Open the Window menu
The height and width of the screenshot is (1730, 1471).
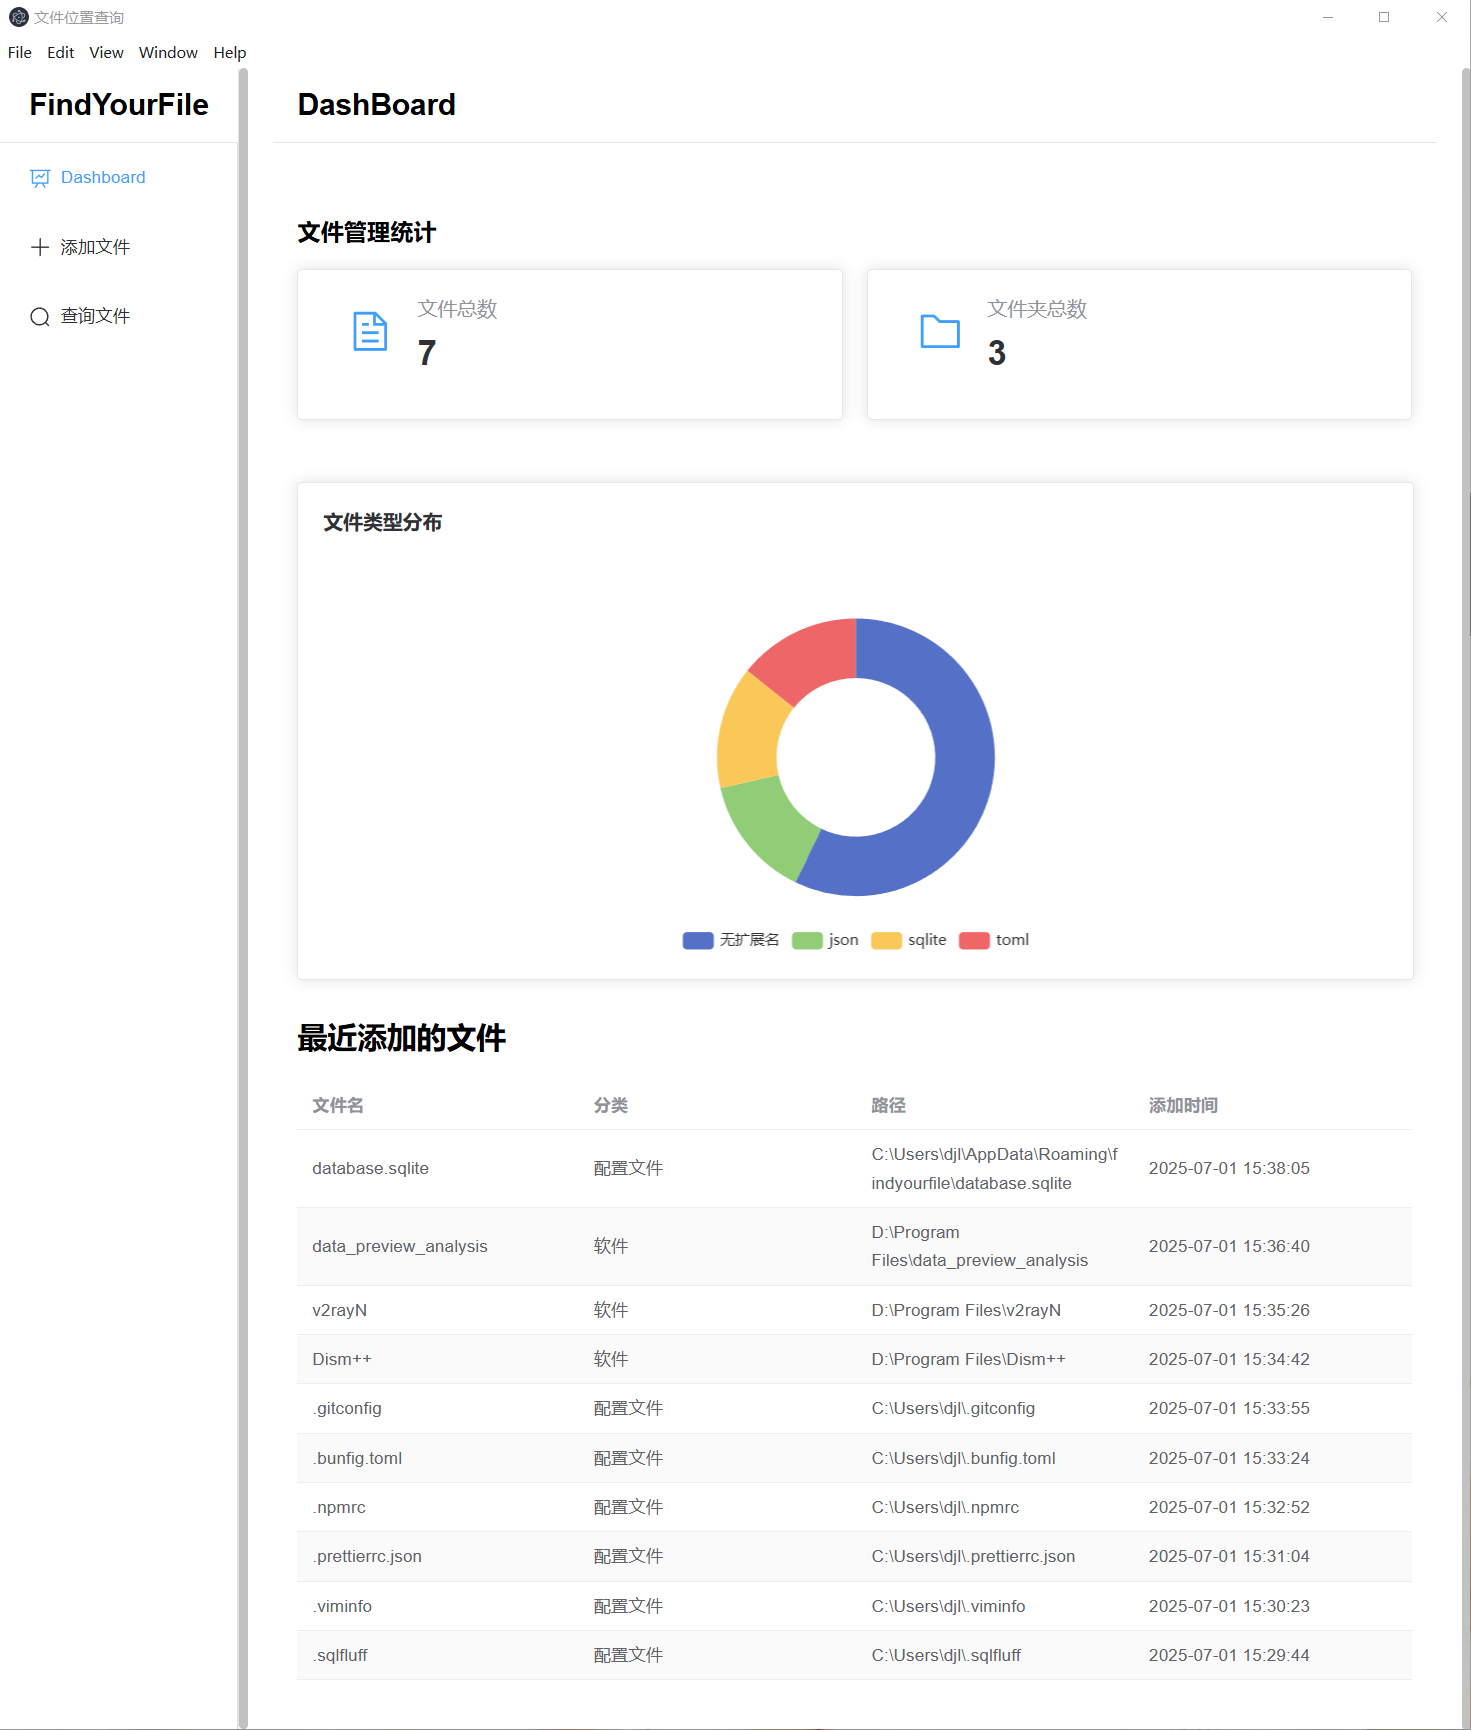click(x=168, y=52)
